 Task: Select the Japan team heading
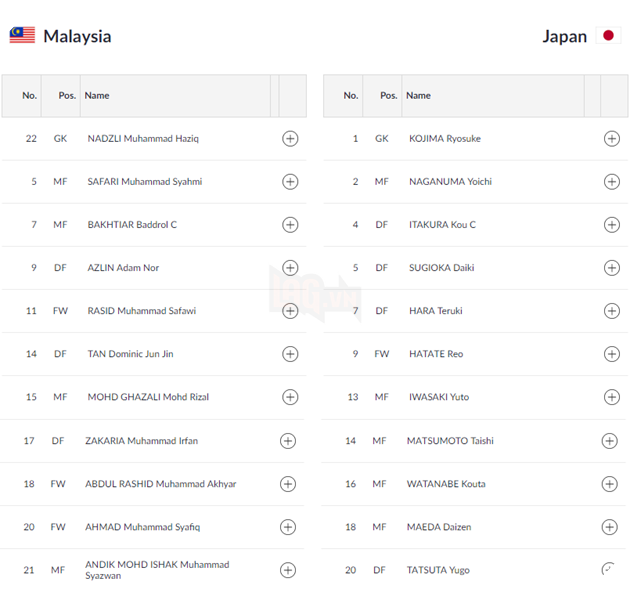tap(565, 37)
